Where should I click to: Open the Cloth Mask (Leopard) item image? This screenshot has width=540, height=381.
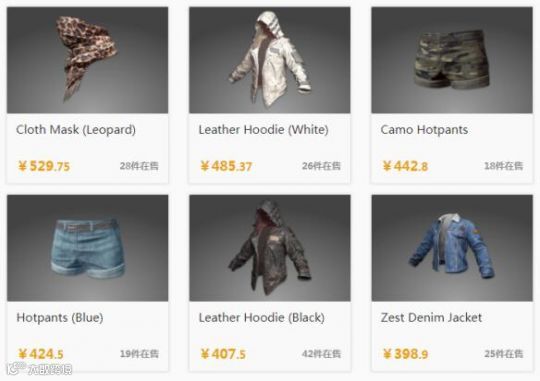pos(87,60)
